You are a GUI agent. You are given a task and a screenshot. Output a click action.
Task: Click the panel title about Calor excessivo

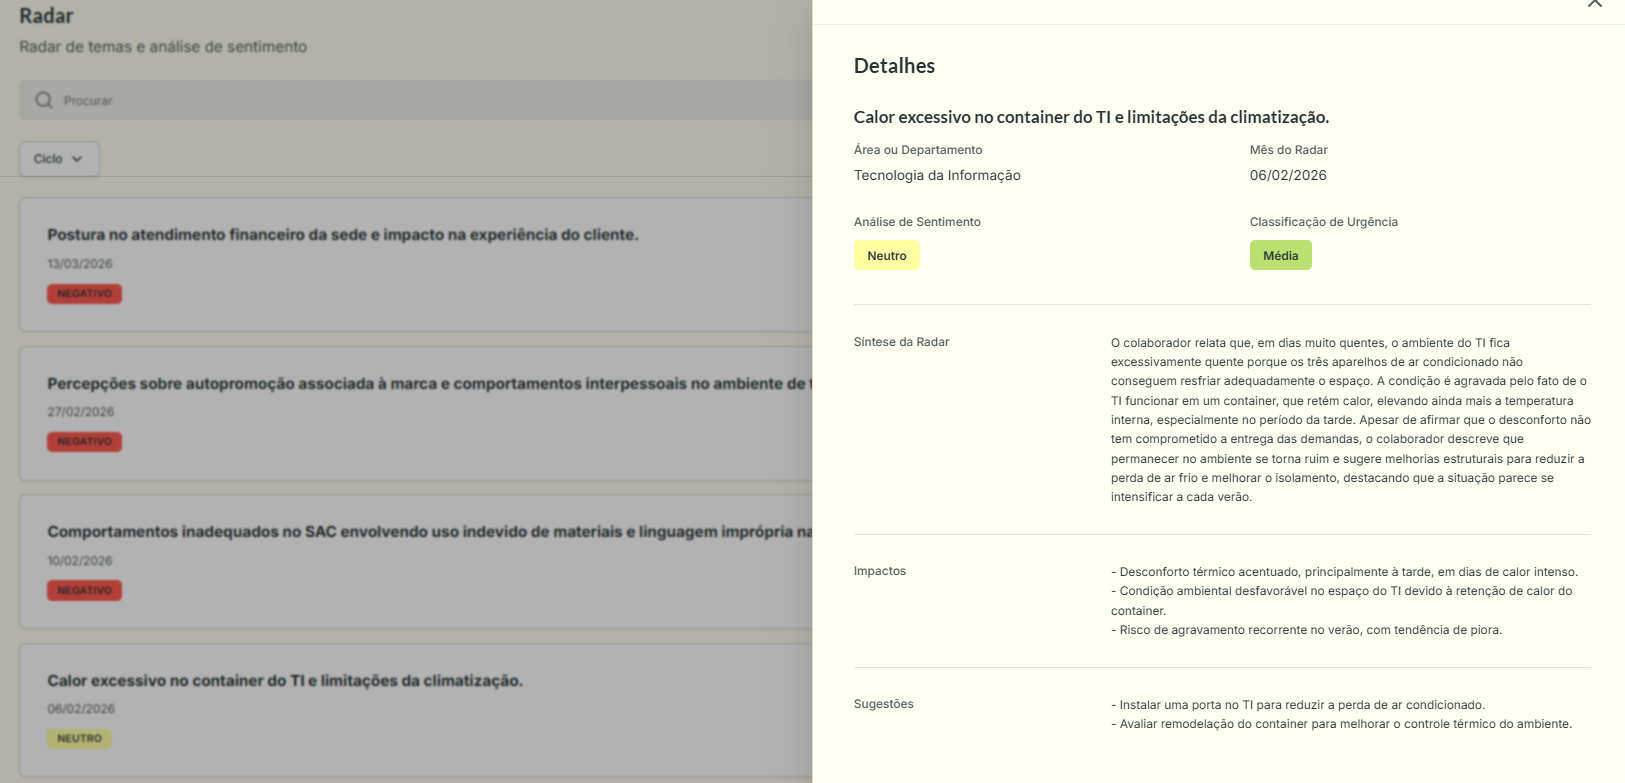[x=1091, y=117]
